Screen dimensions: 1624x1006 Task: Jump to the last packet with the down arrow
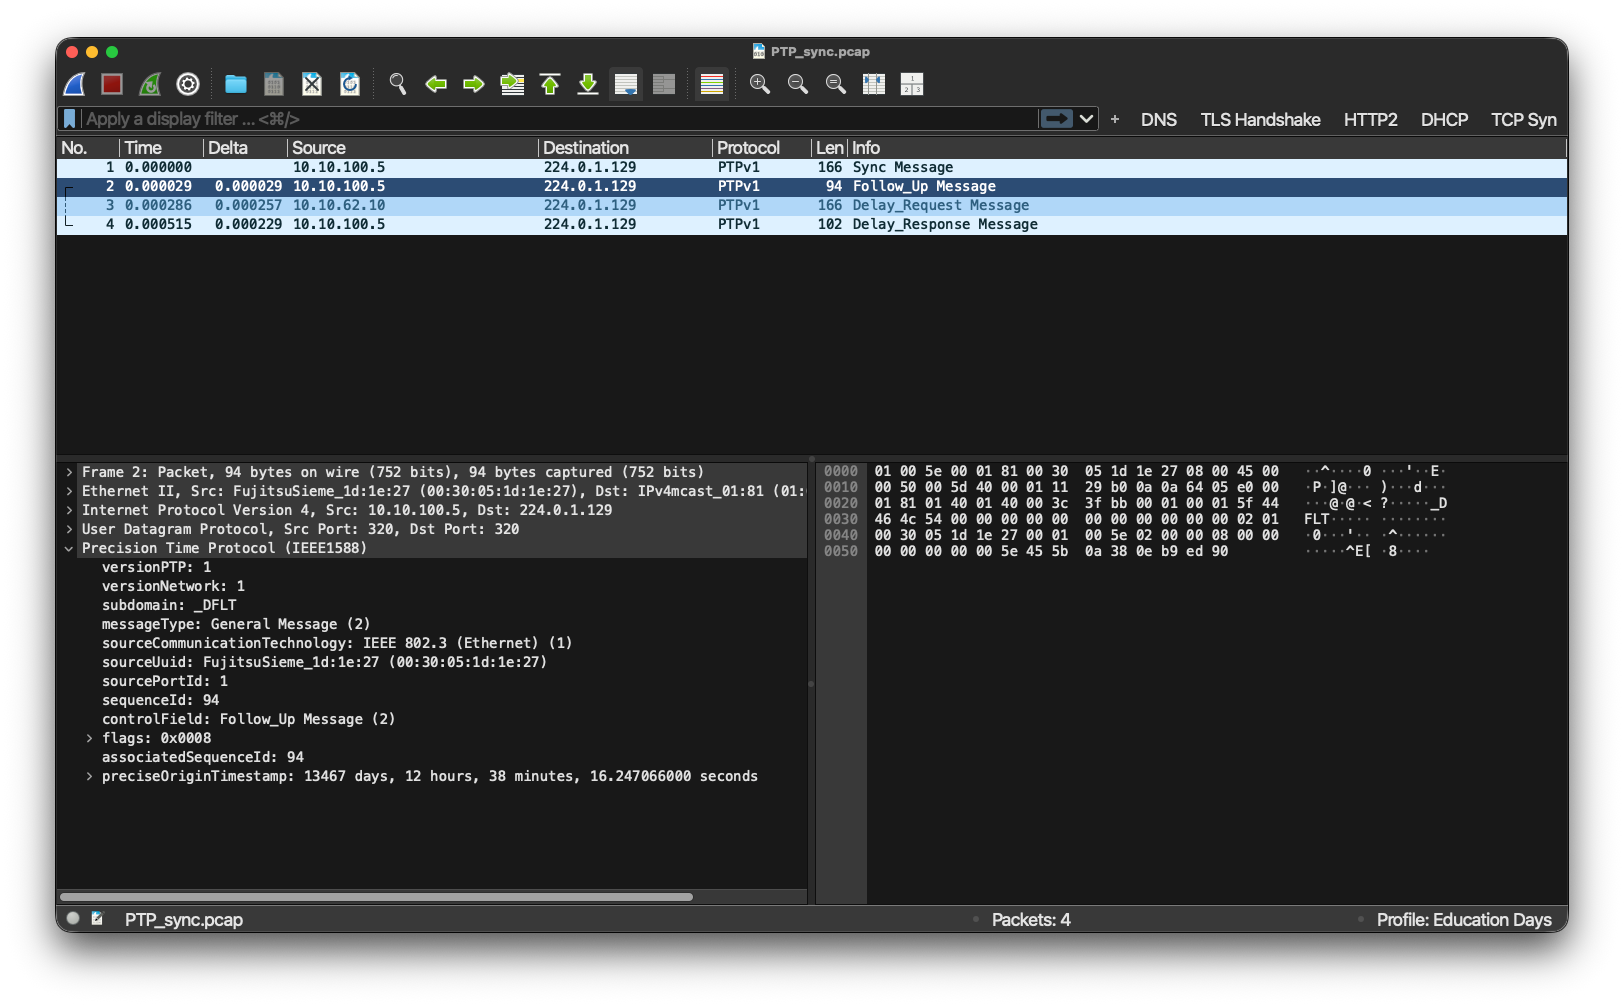(x=588, y=85)
